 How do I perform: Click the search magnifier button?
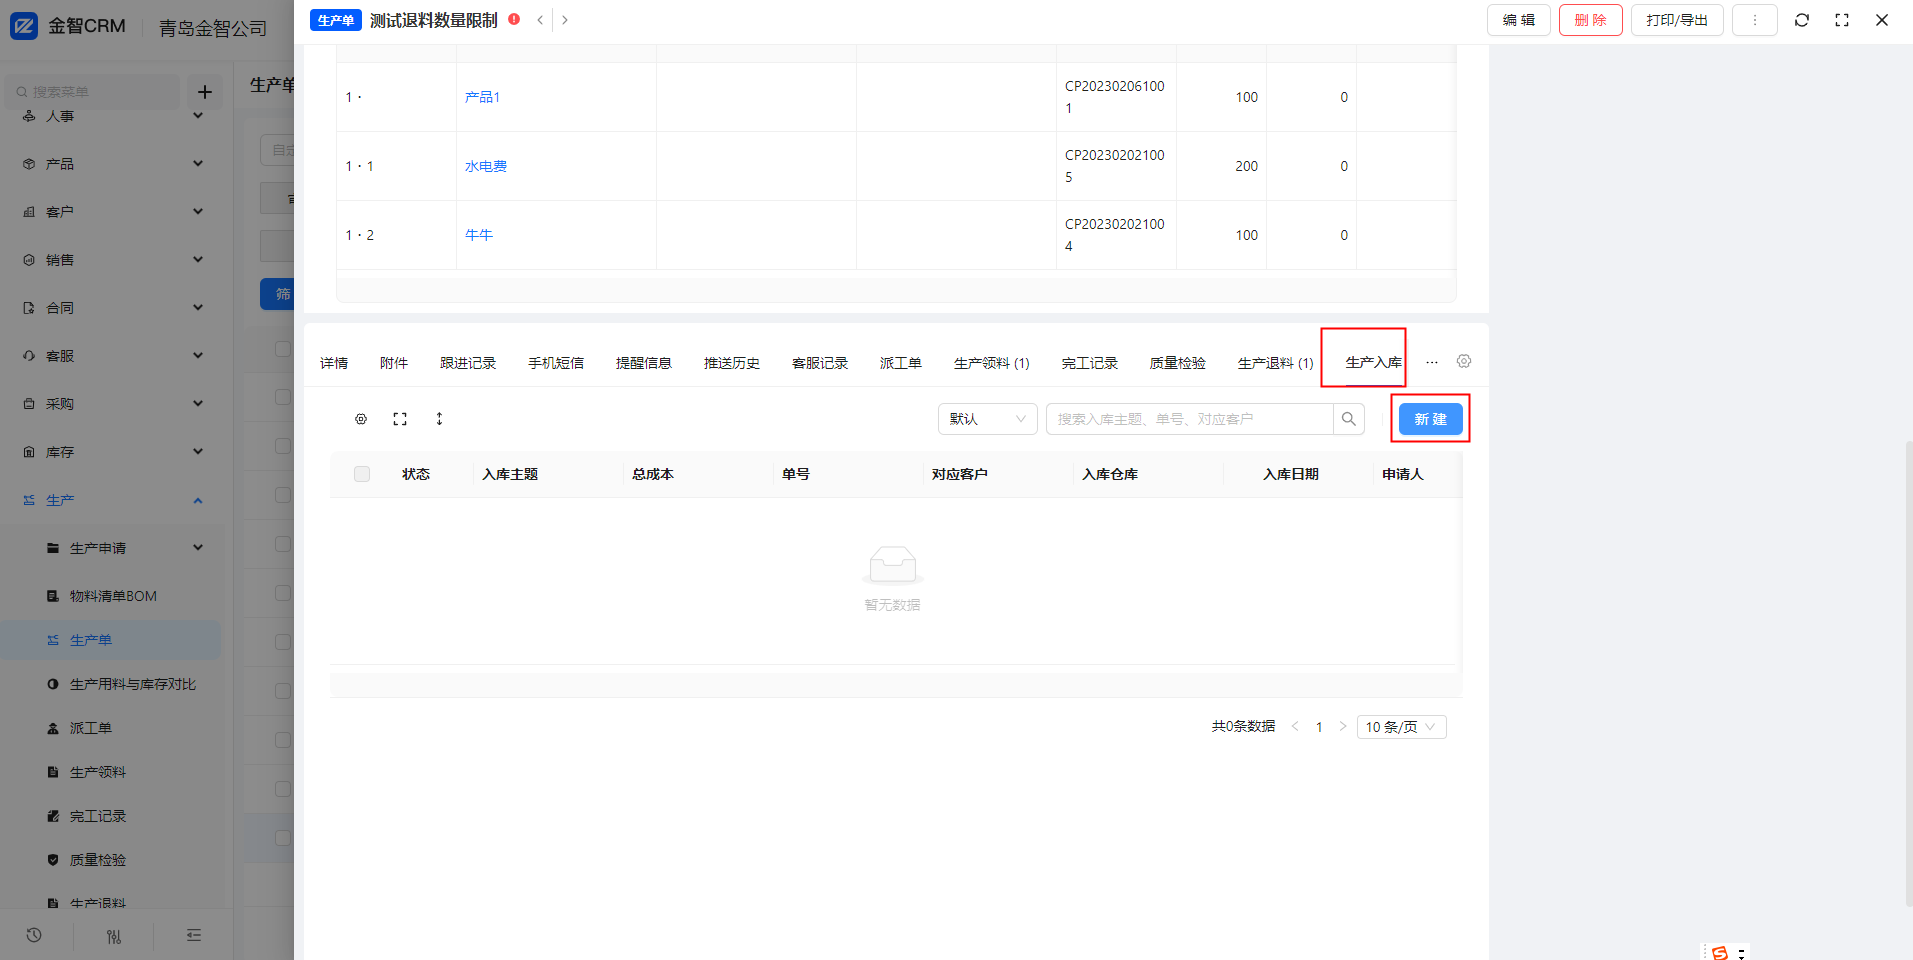coord(1349,419)
